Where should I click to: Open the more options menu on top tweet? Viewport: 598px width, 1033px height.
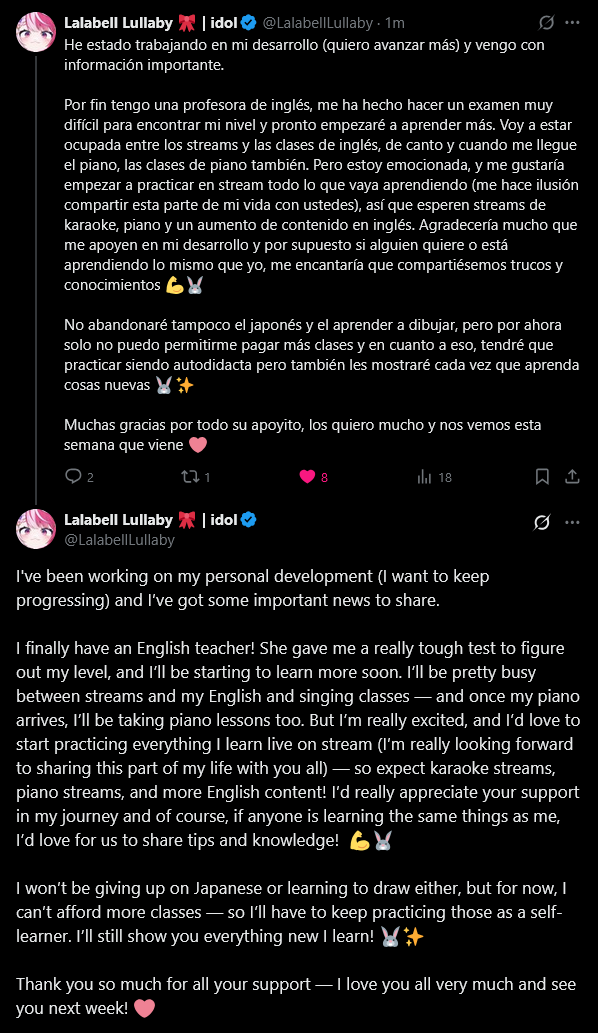[572, 22]
